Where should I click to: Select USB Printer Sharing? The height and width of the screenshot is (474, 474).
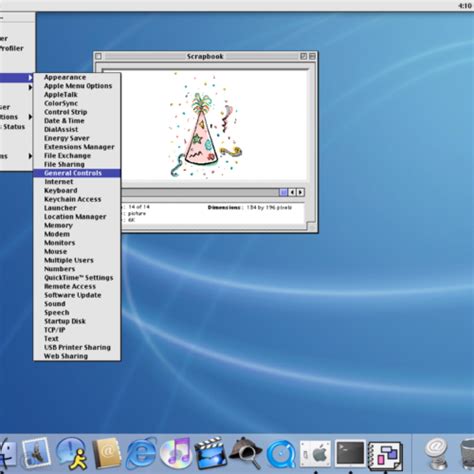[77, 347]
